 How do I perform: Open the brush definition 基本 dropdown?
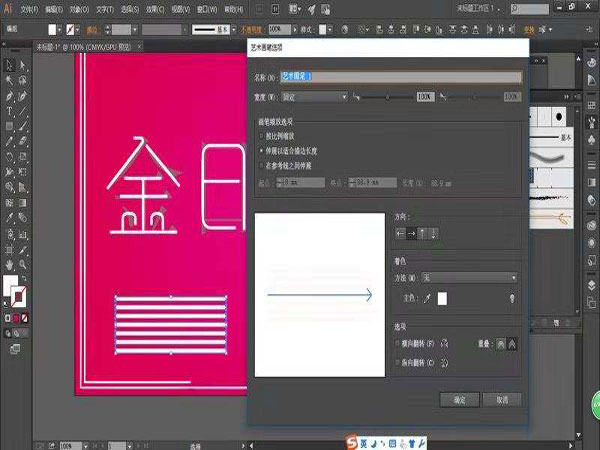[234, 29]
